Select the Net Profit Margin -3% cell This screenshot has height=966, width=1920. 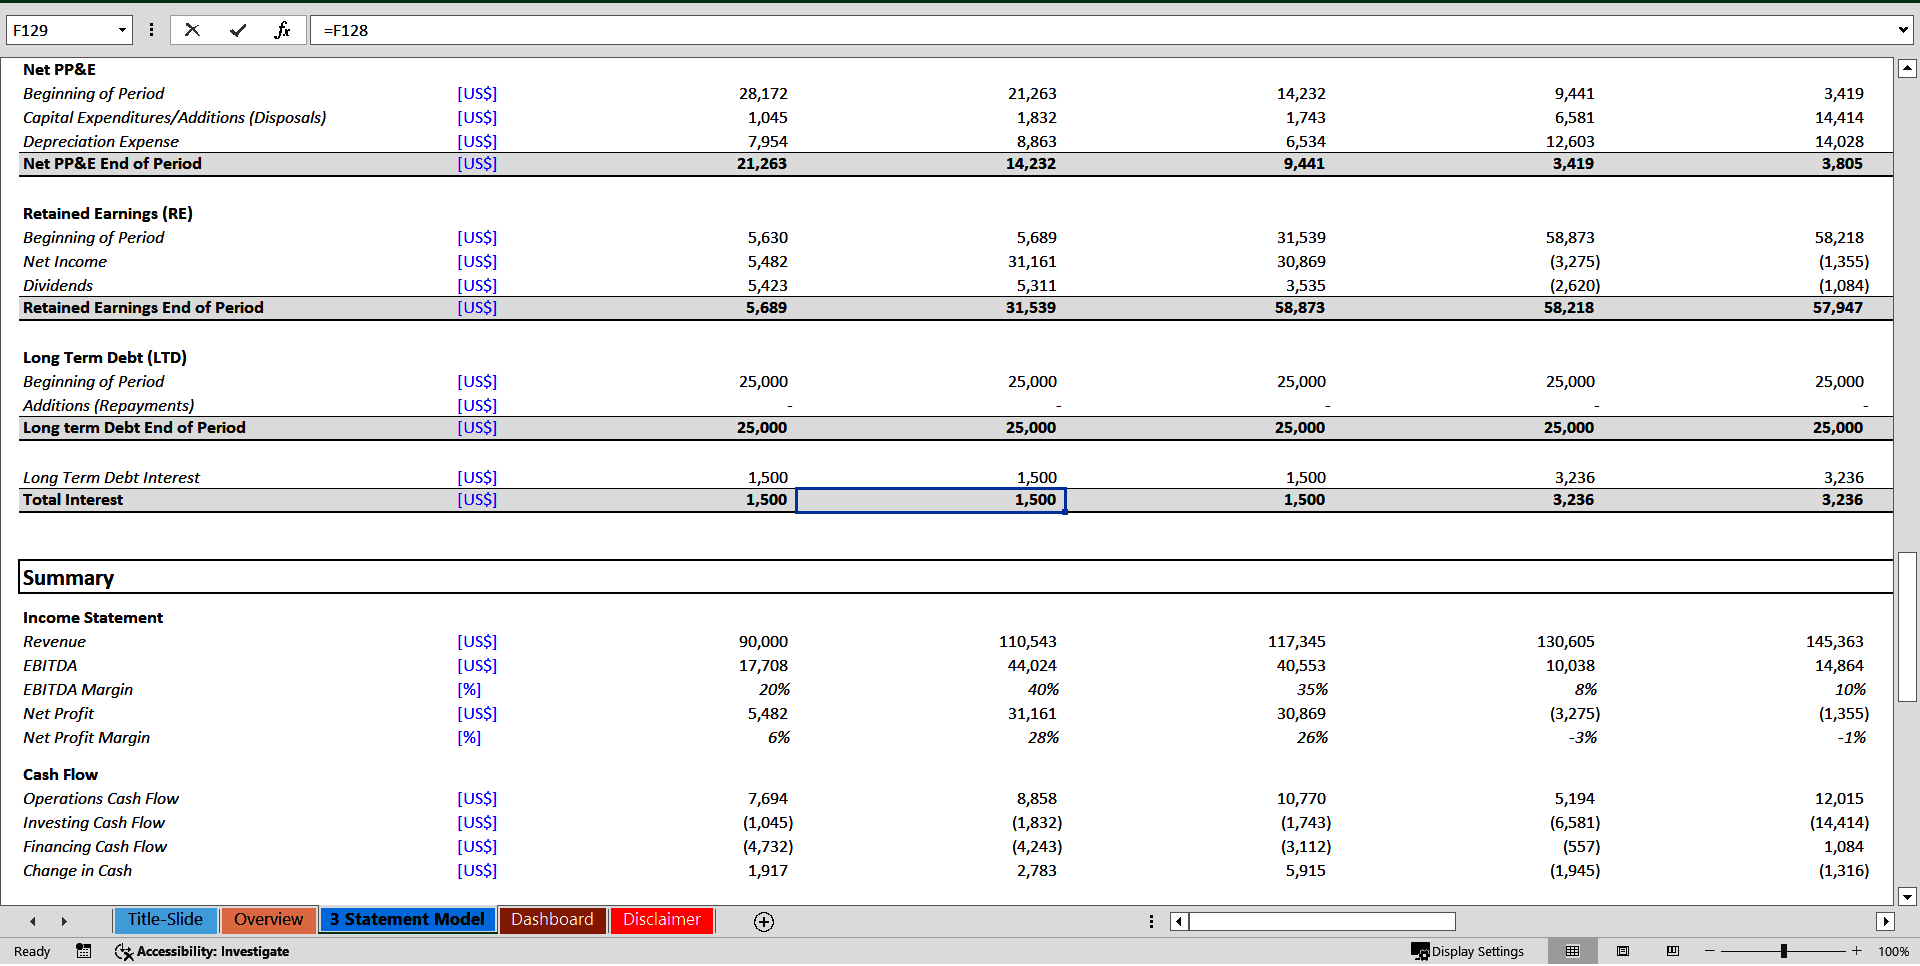pyautogui.click(x=1583, y=738)
